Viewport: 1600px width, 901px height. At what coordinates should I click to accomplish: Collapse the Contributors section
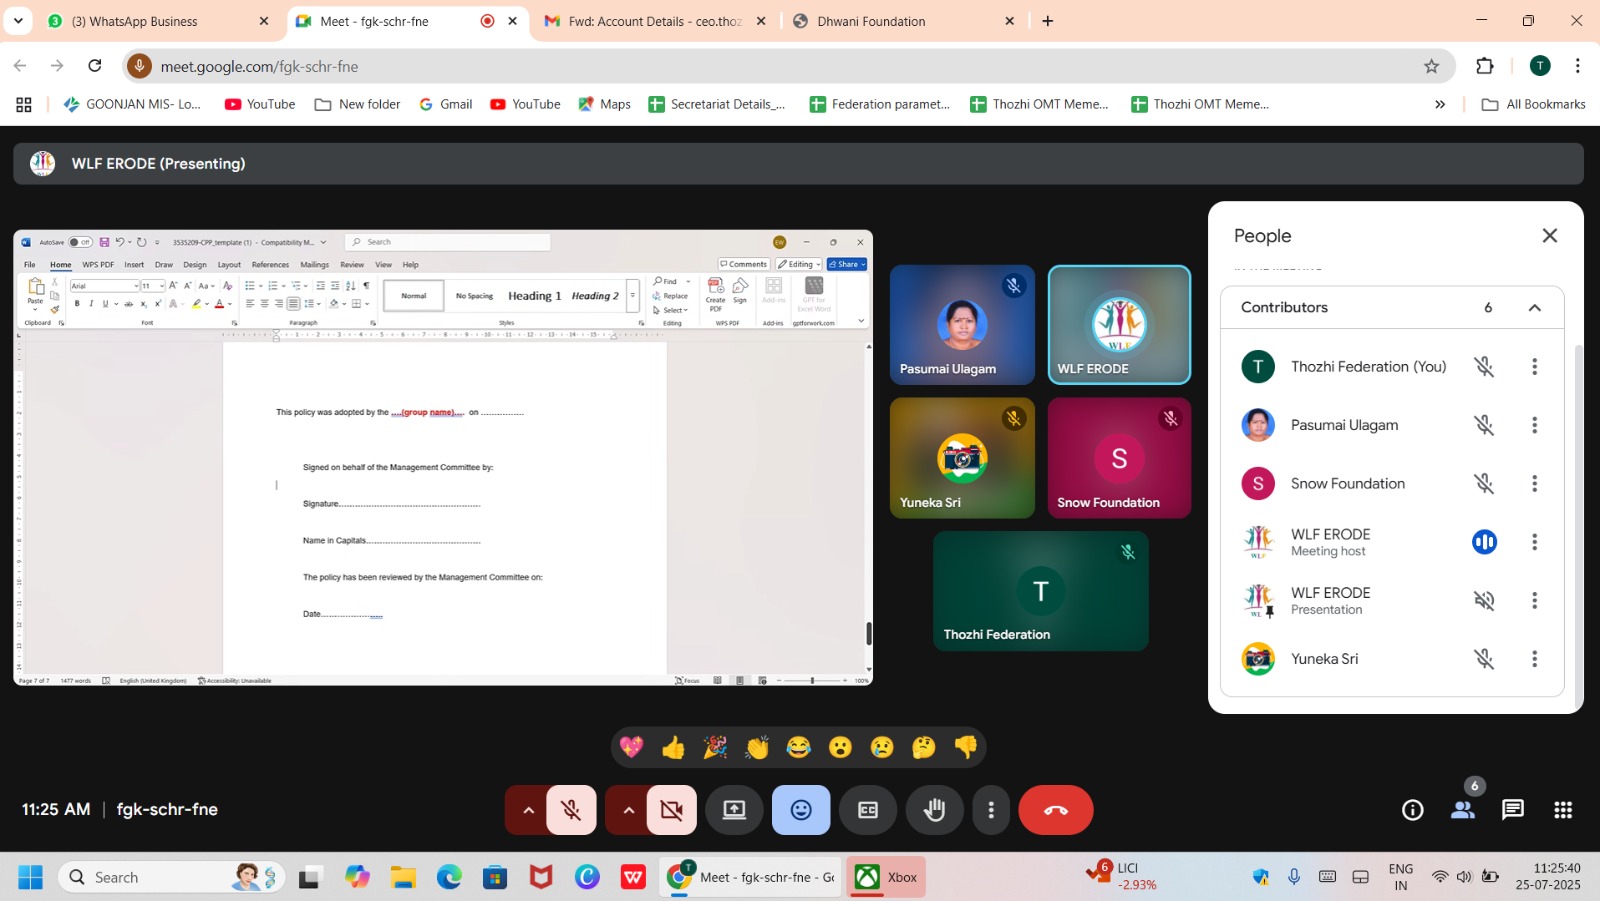click(x=1535, y=308)
